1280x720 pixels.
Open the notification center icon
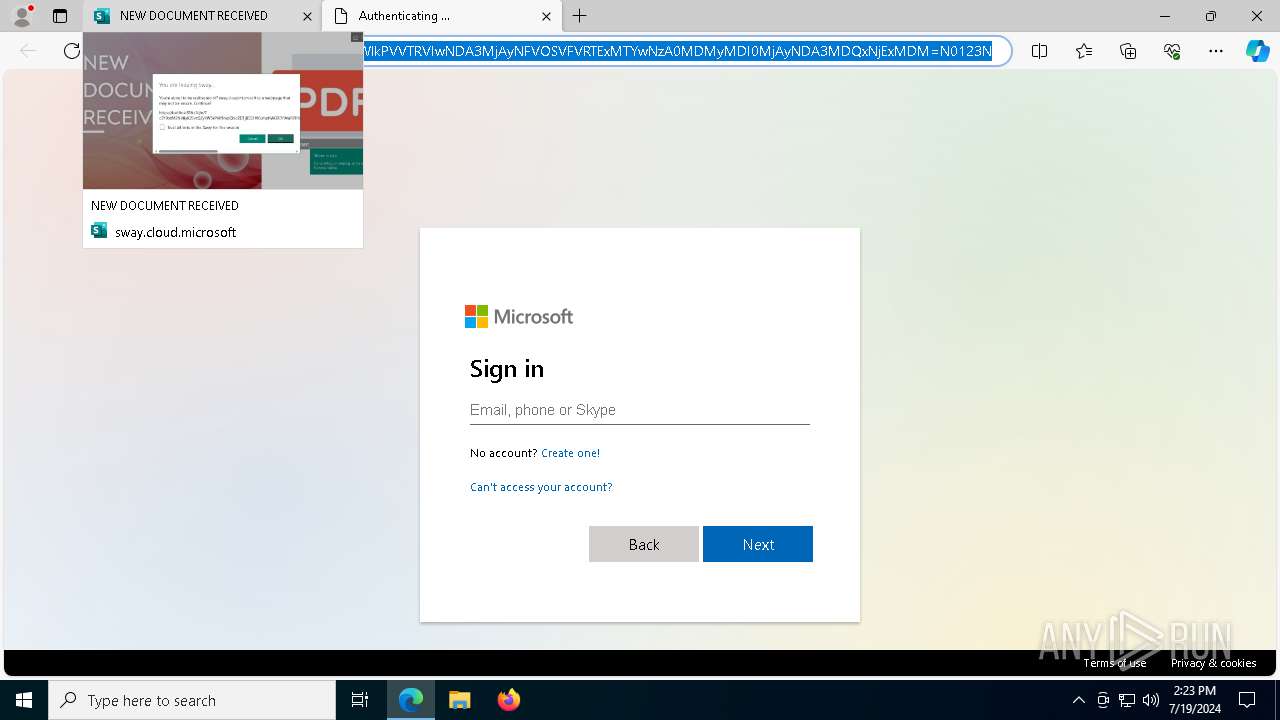(1247, 700)
